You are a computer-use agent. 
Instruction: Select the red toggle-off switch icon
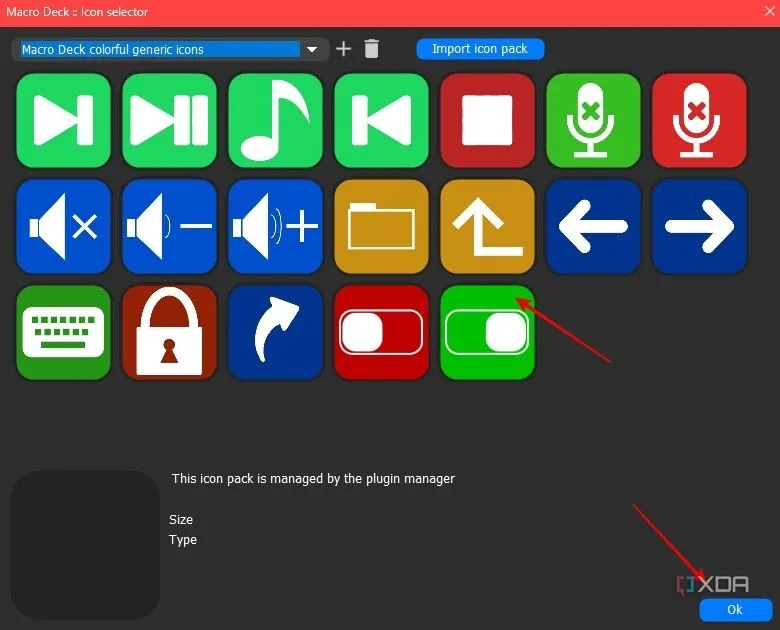pos(381,332)
